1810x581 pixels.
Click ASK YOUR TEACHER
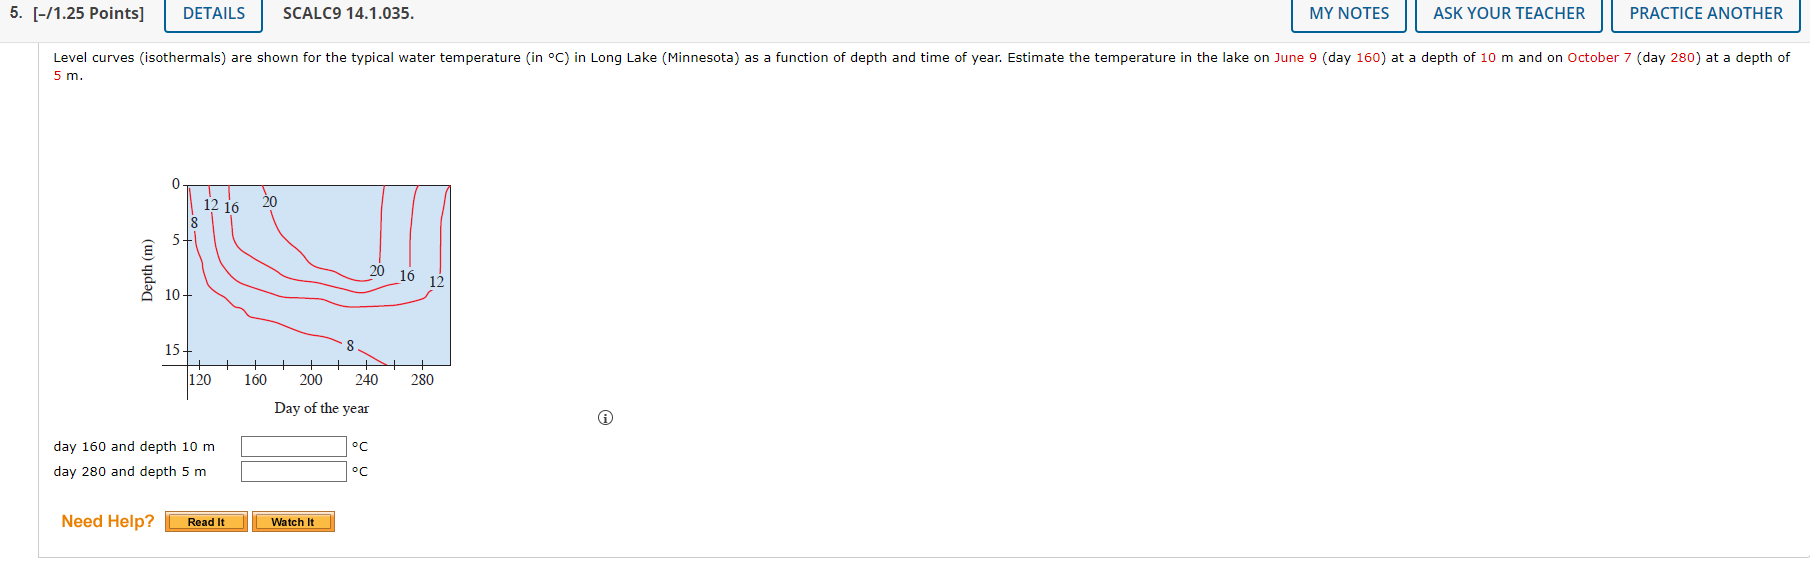(x=1508, y=14)
